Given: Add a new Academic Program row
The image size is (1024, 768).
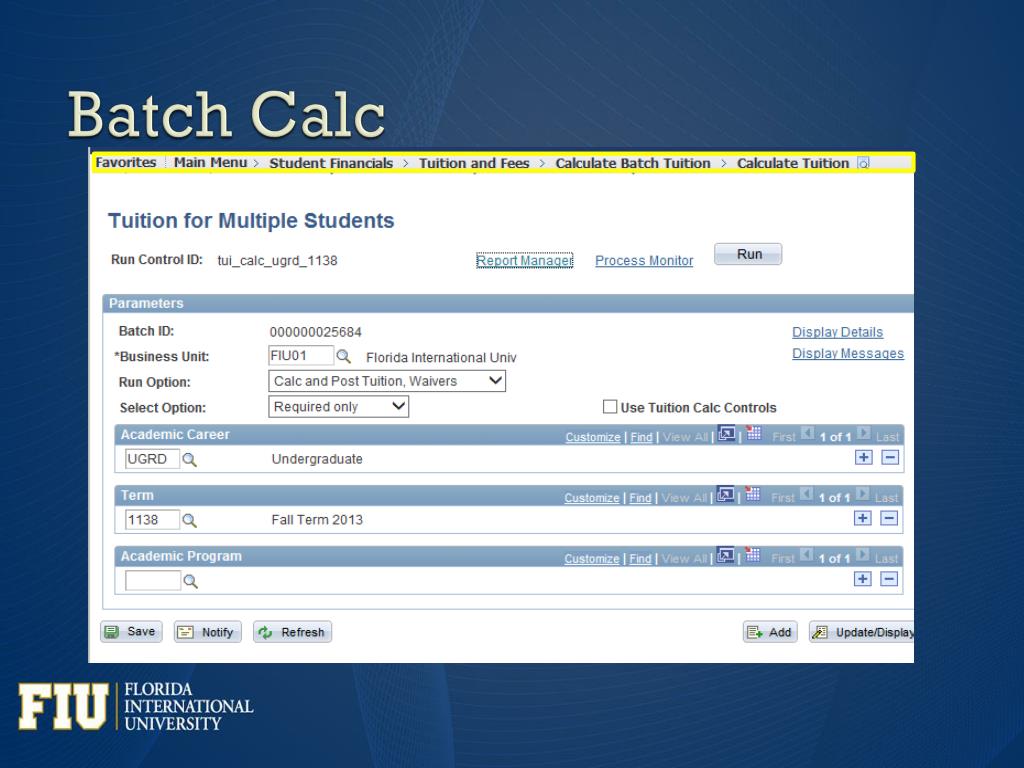Looking at the screenshot, I should (x=863, y=579).
